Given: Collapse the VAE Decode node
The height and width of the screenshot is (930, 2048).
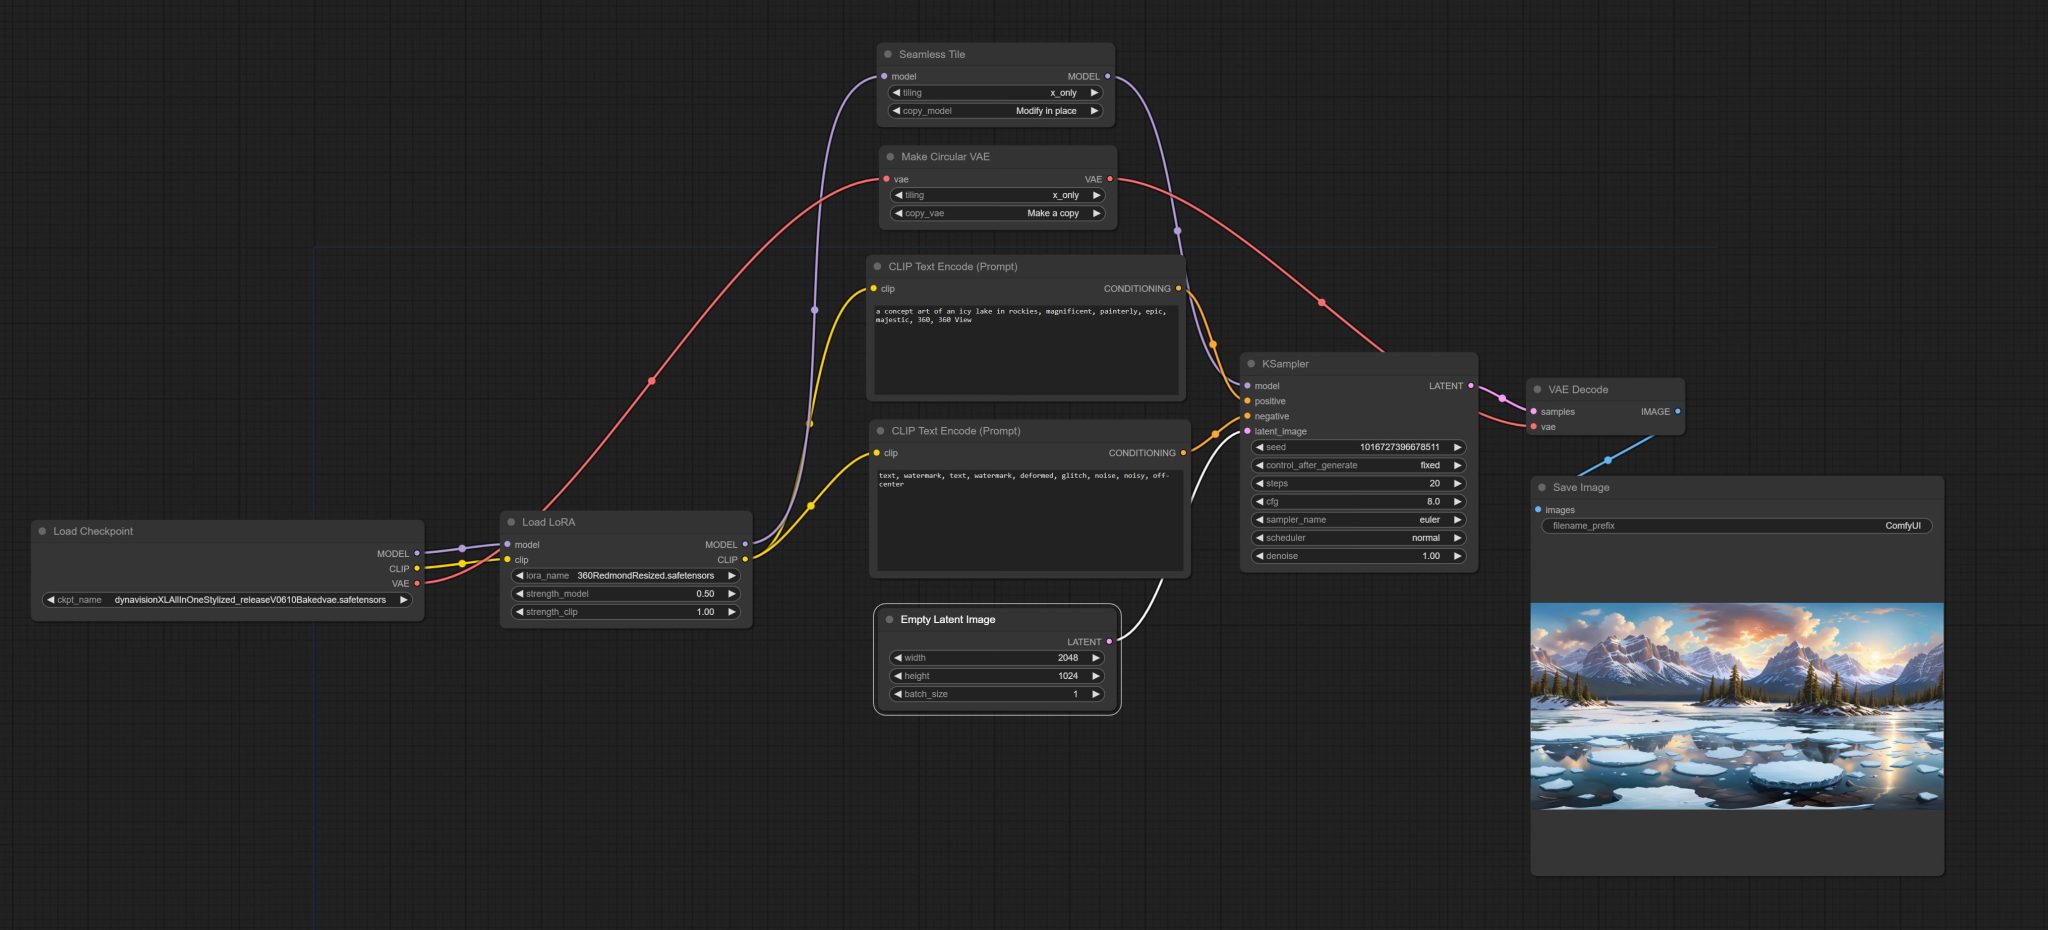Looking at the screenshot, I should [x=1538, y=389].
